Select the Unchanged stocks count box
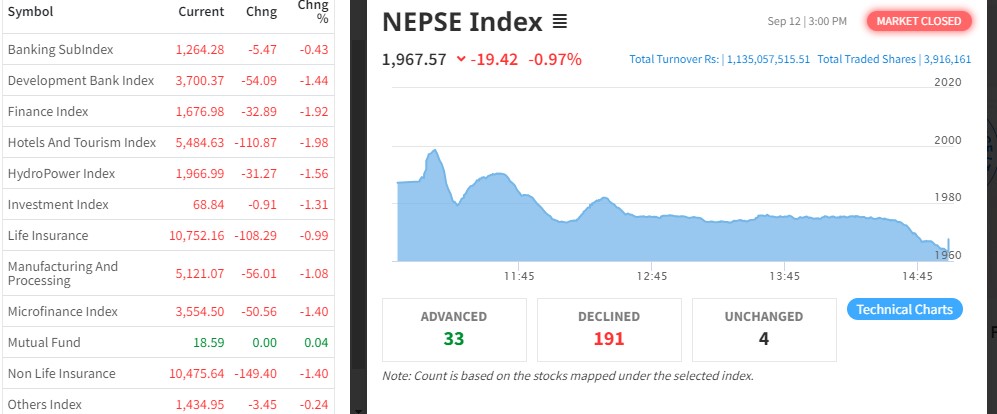 point(764,329)
